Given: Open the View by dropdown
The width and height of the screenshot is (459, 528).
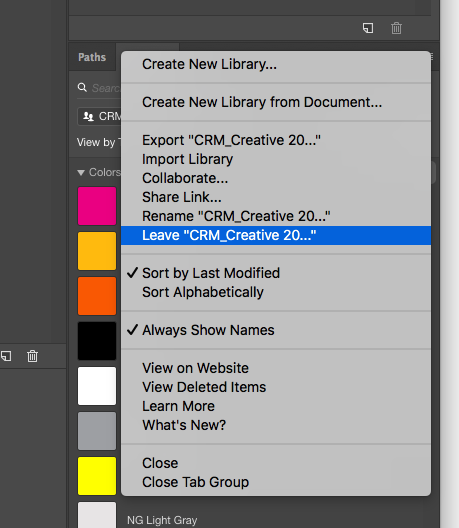Looking at the screenshot, I should point(99,142).
